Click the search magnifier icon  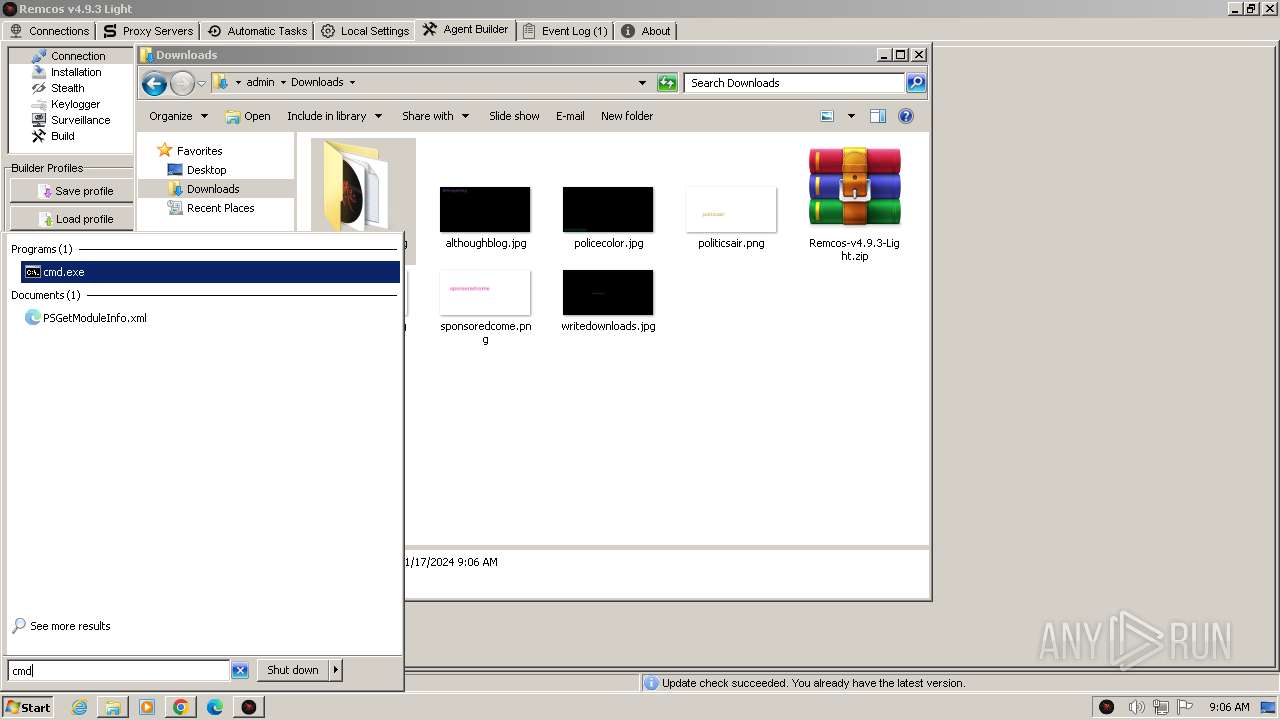point(916,83)
